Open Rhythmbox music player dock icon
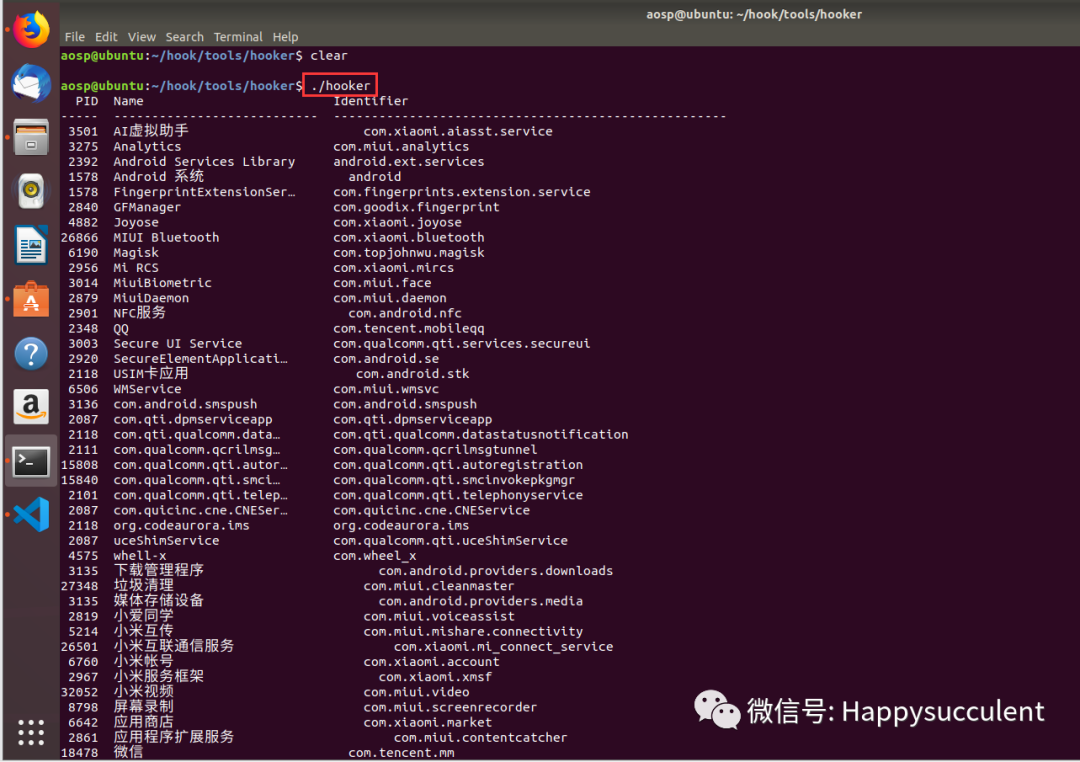Viewport: 1080px width, 762px height. [31, 191]
